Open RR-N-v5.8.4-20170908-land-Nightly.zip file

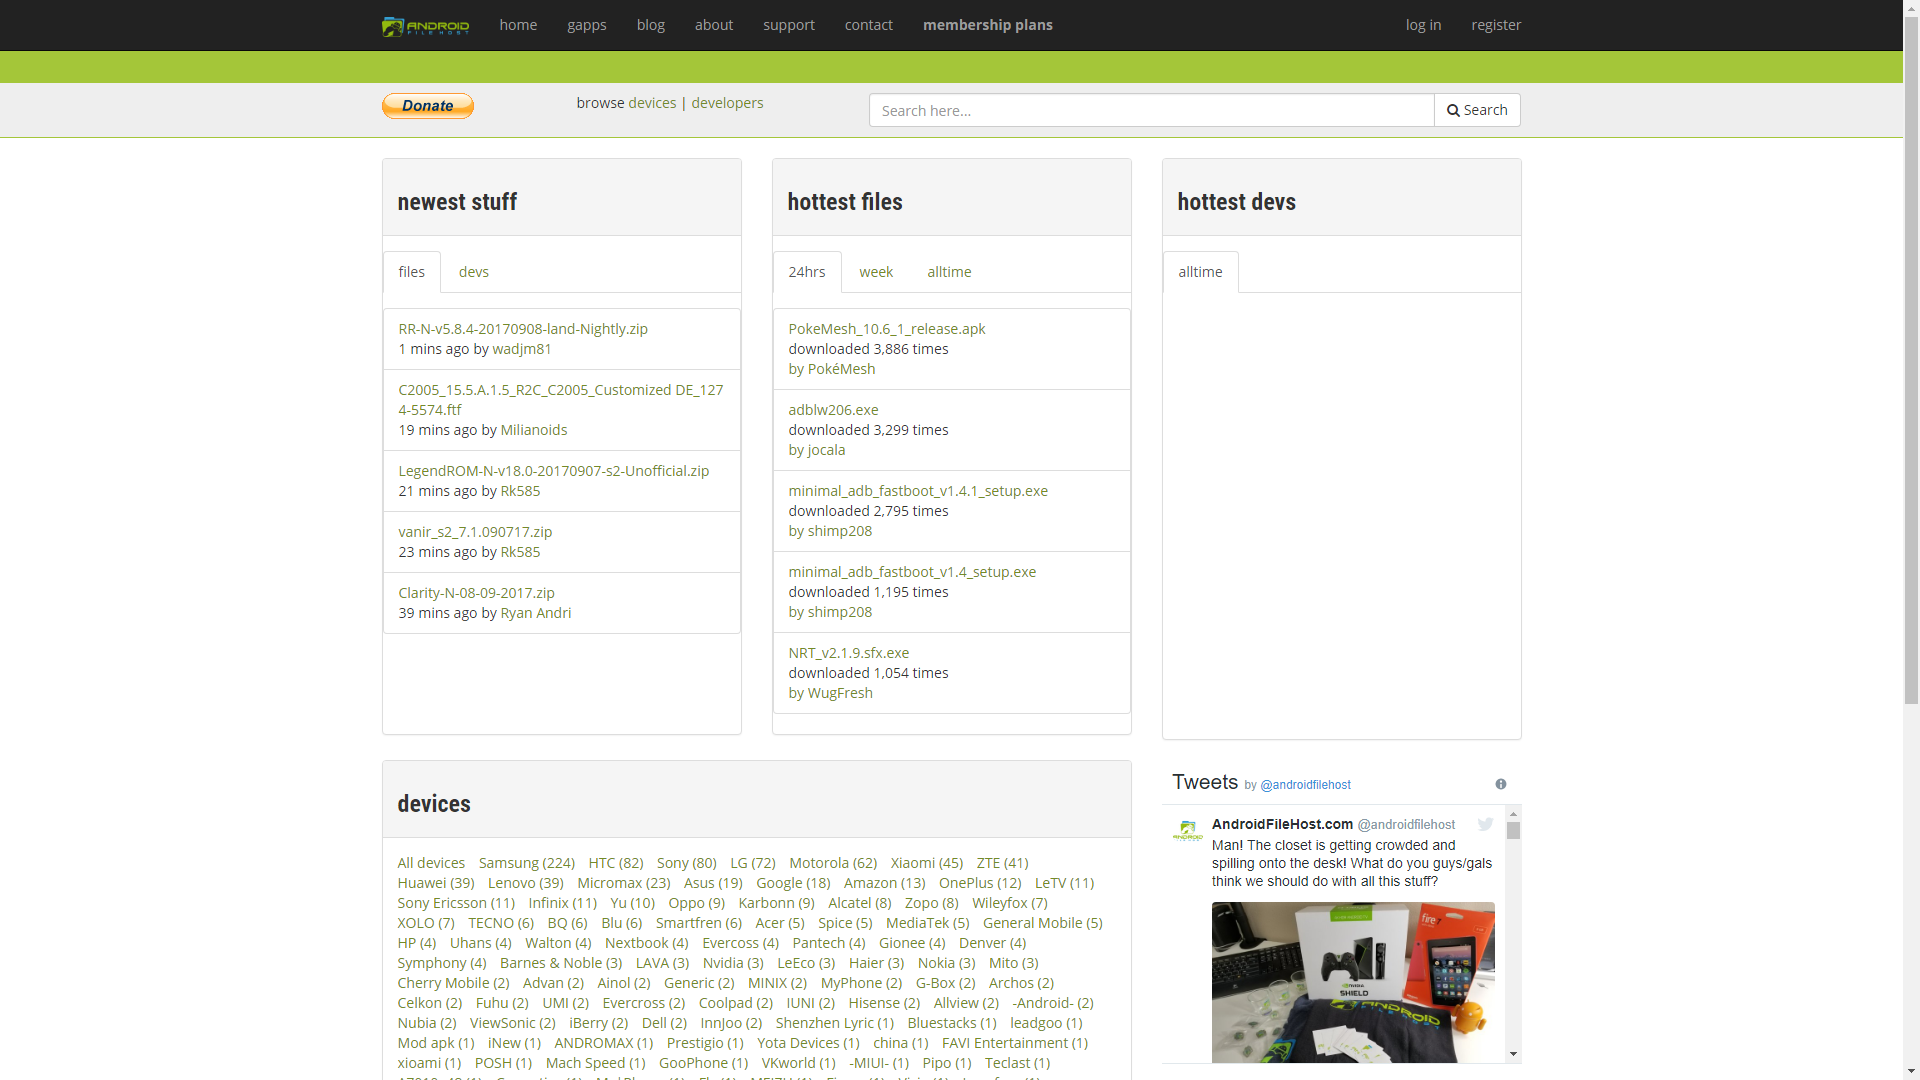523,329
